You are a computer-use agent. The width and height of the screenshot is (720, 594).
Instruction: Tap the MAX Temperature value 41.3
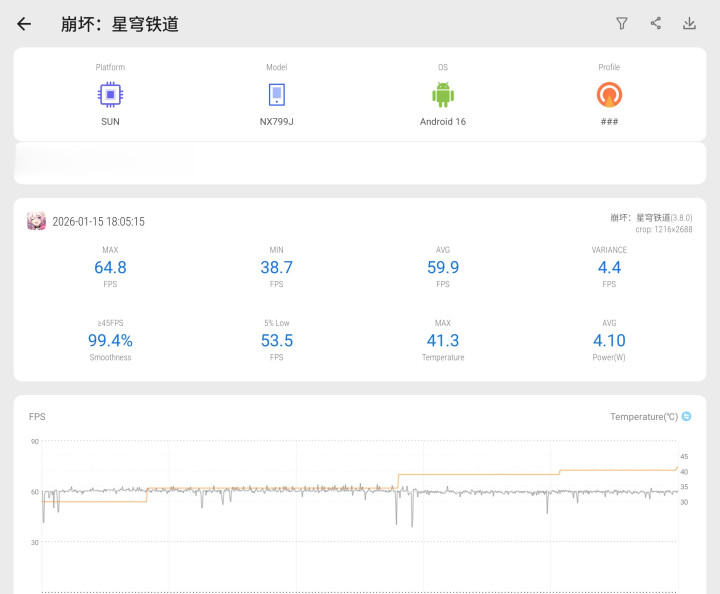(x=443, y=340)
